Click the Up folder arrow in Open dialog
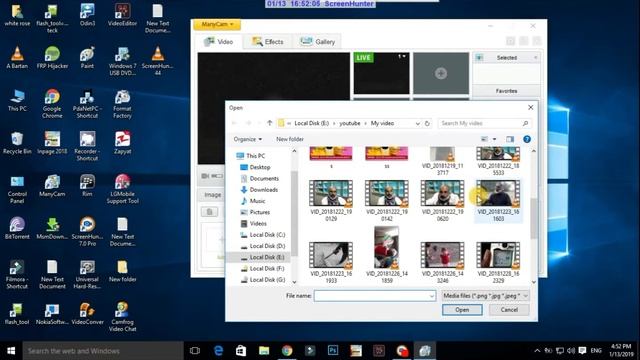The width and height of the screenshot is (640, 360). (269, 123)
